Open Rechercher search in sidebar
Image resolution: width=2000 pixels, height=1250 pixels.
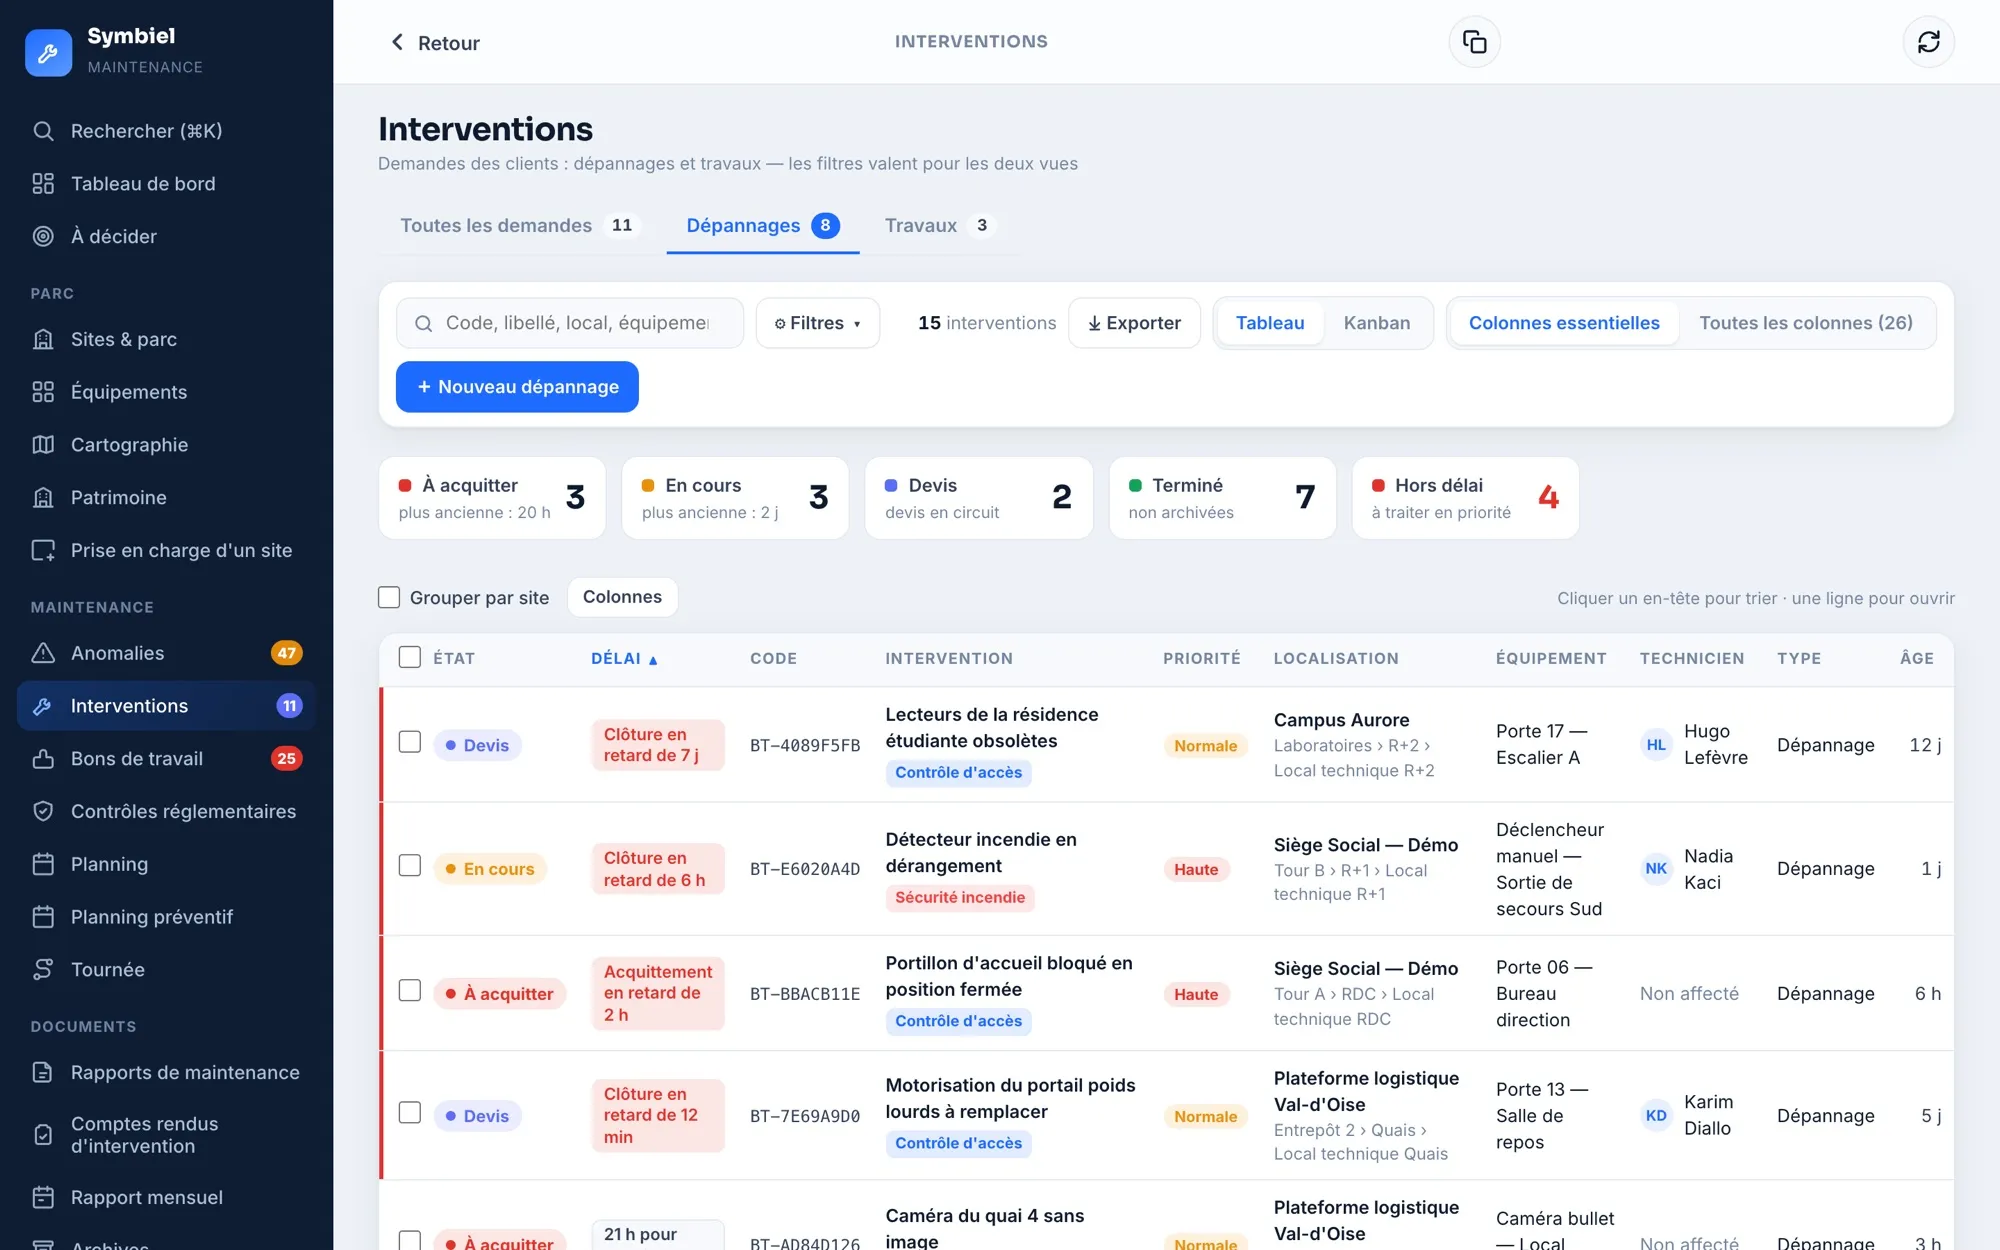pyautogui.click(x=166, y=131)
